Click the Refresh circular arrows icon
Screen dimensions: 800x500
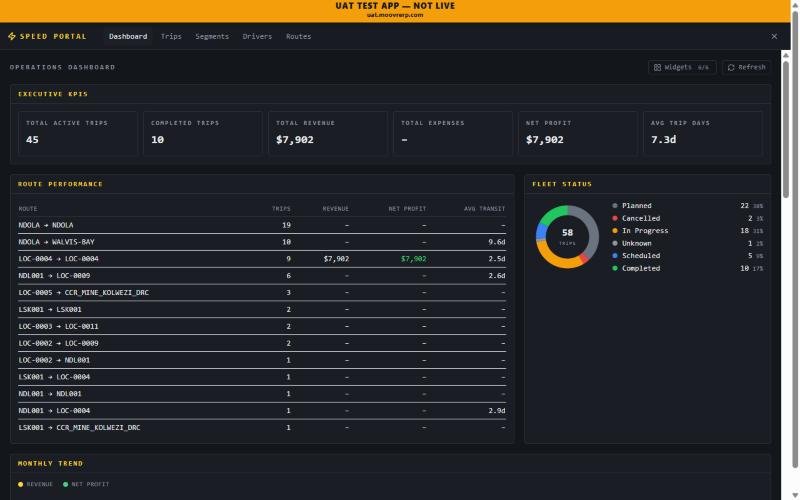click(x=731, y=67)
